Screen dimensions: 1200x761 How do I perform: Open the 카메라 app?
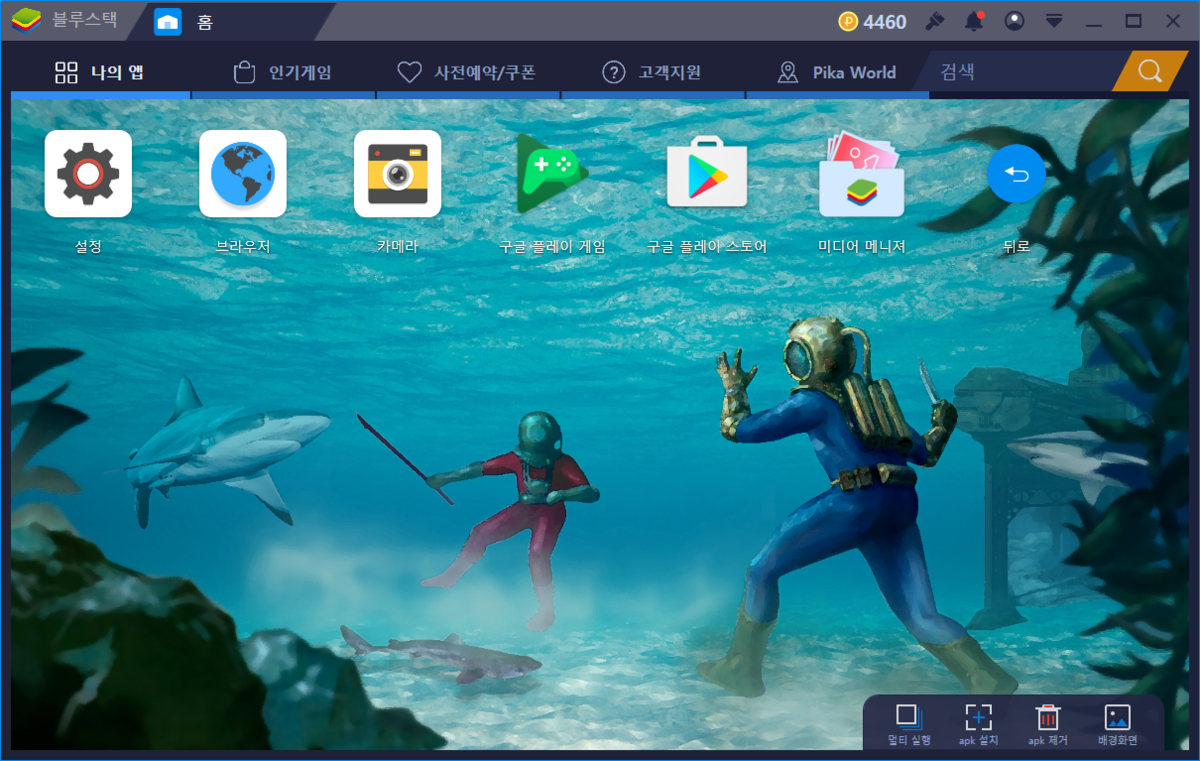click(x=398, y=172)
